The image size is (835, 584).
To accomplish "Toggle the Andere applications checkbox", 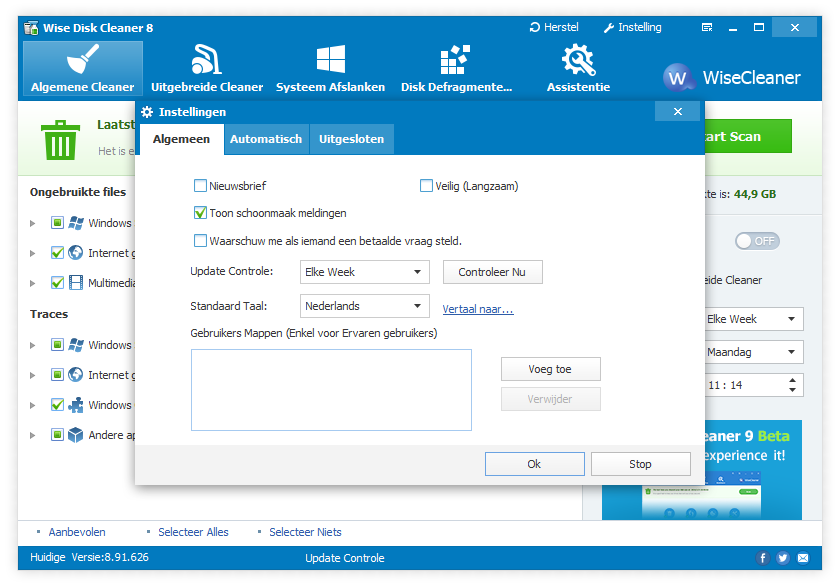I will click(x=57, y=435).
